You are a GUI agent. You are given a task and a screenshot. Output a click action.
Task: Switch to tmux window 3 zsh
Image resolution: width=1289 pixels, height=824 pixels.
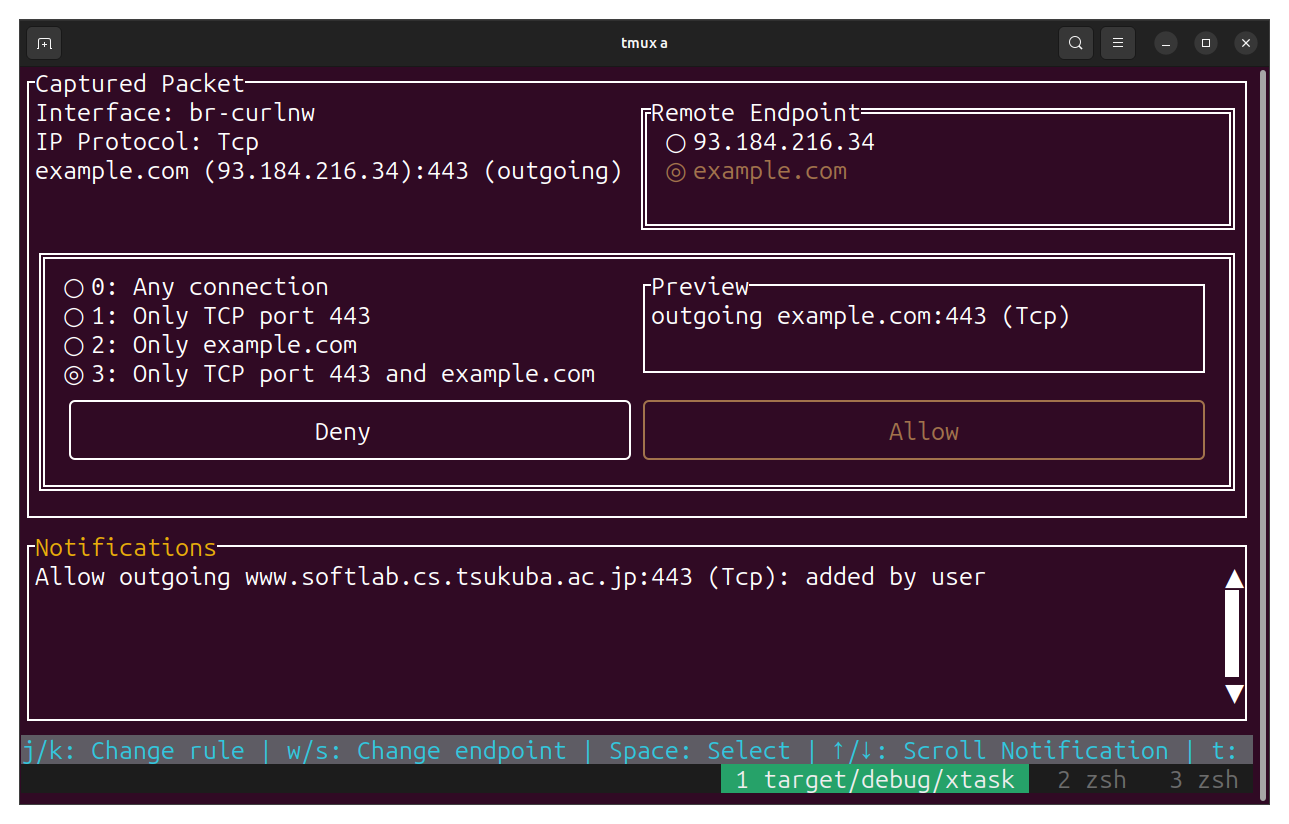point(1203,780)
